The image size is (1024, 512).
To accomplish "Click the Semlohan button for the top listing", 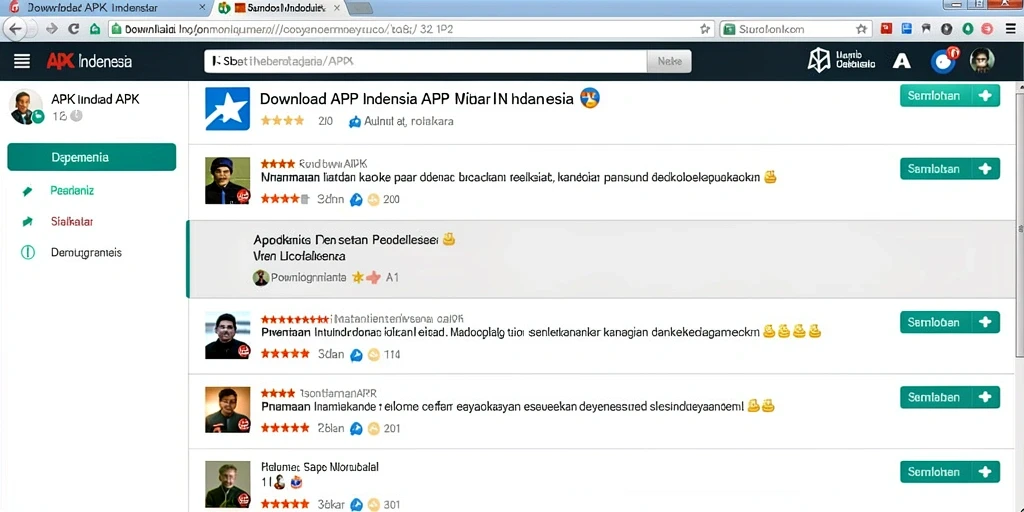I will (950, 96).
